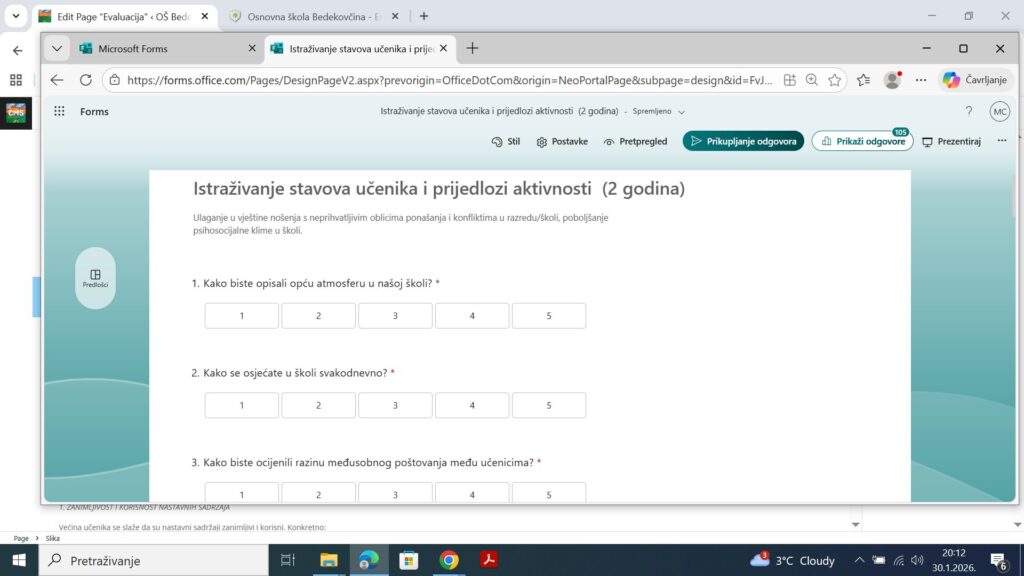
Task: Expand the browser tab list chevron
Action: click(x=56, y=48)
